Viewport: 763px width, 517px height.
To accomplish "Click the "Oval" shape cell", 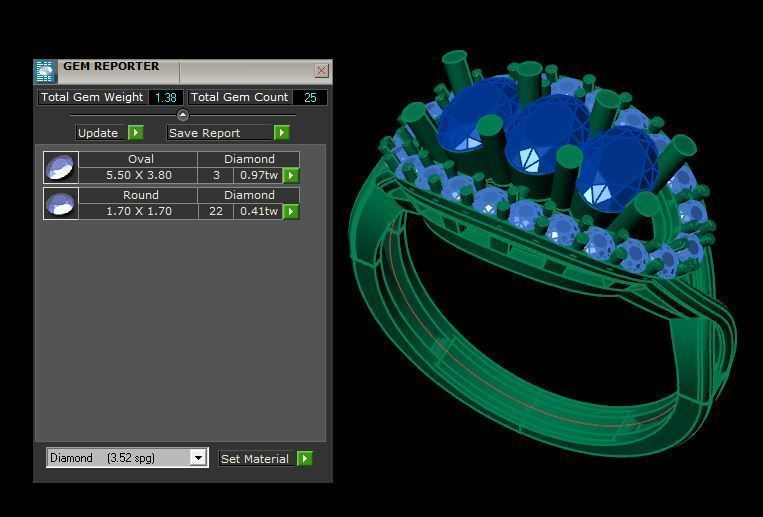I will (138, 159).
